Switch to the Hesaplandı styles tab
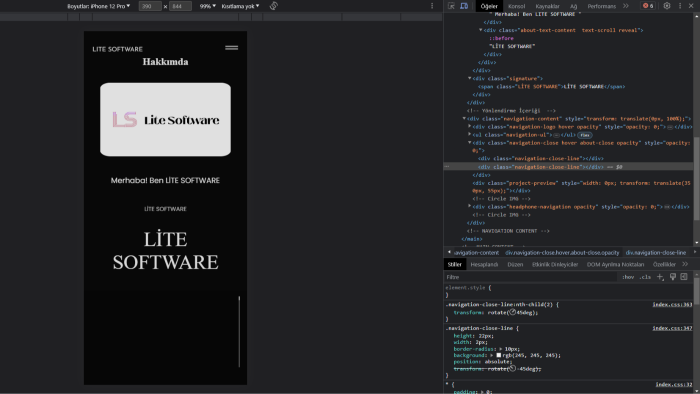 (x=484, y=265)
